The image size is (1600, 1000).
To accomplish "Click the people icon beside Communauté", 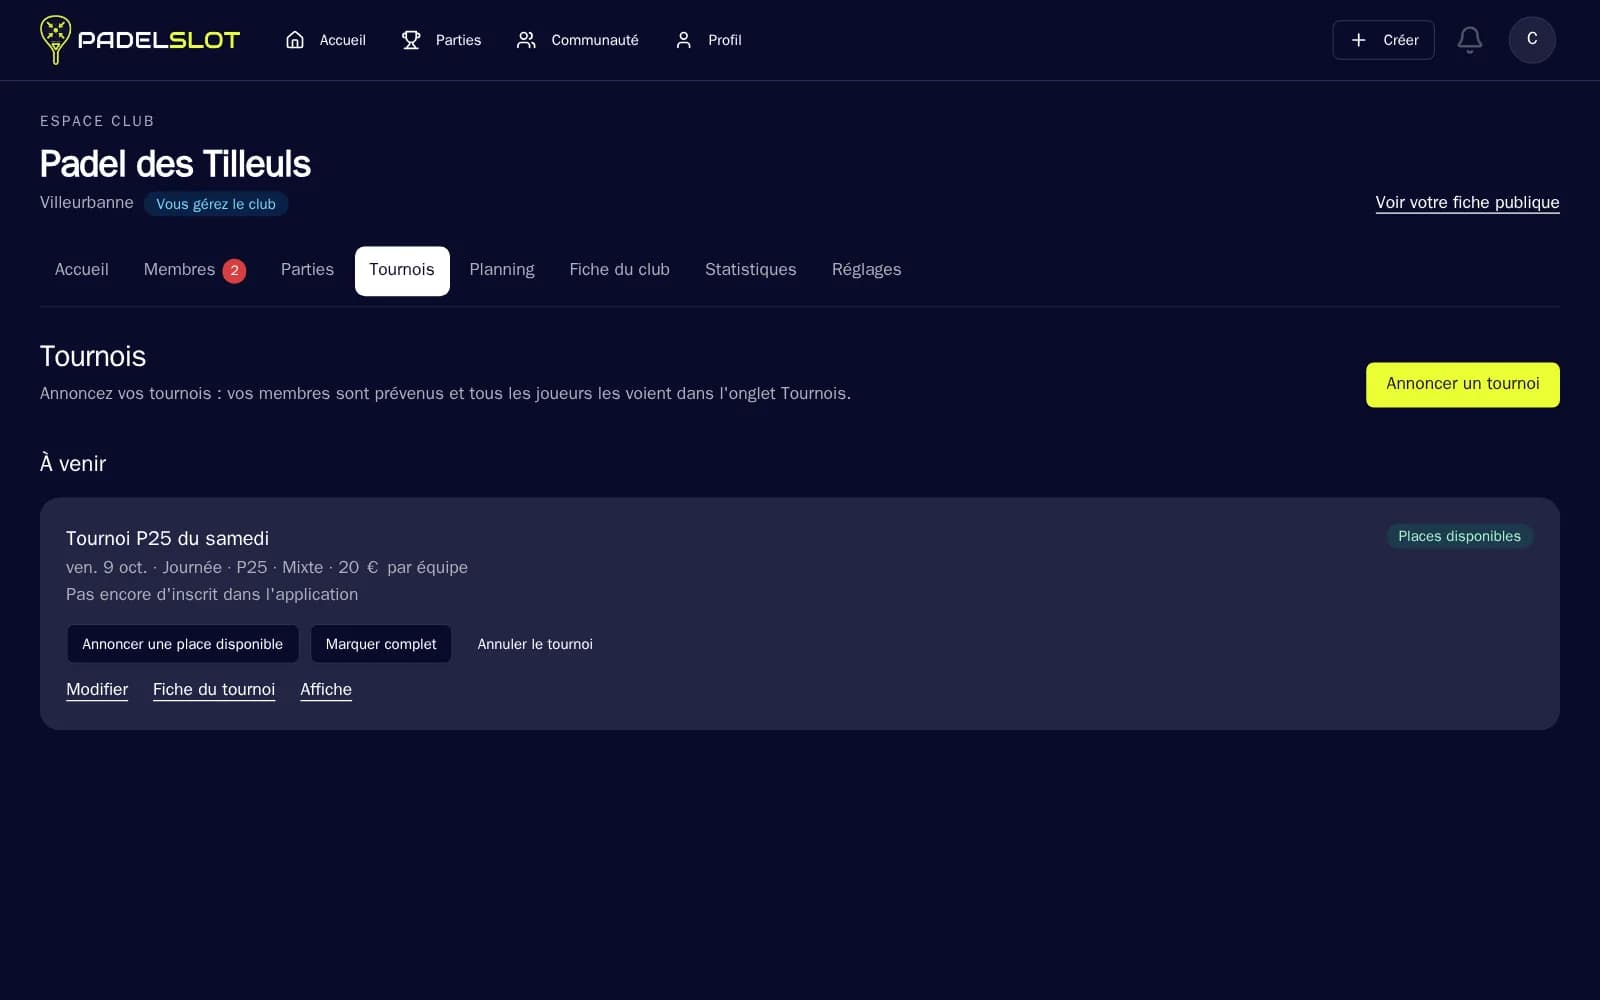I will (526, 40).
